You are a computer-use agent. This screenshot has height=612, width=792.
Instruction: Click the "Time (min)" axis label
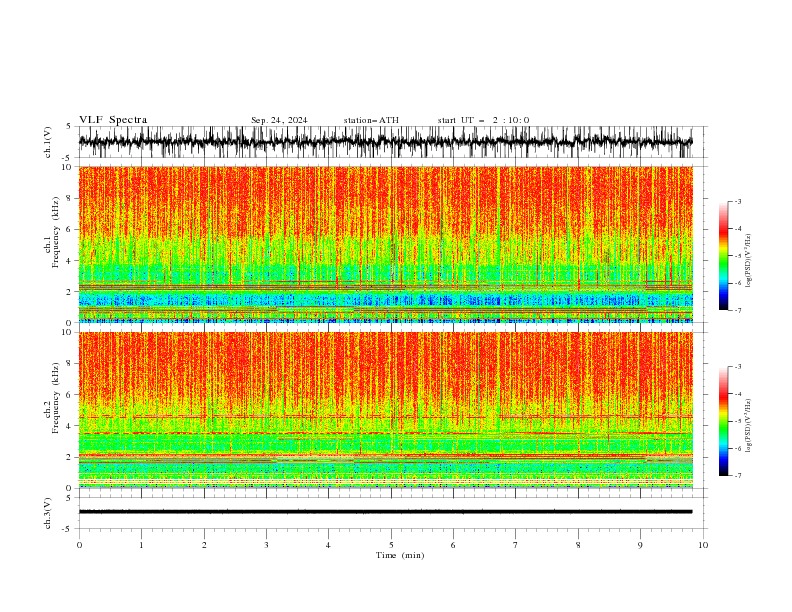tap(400, 555)
